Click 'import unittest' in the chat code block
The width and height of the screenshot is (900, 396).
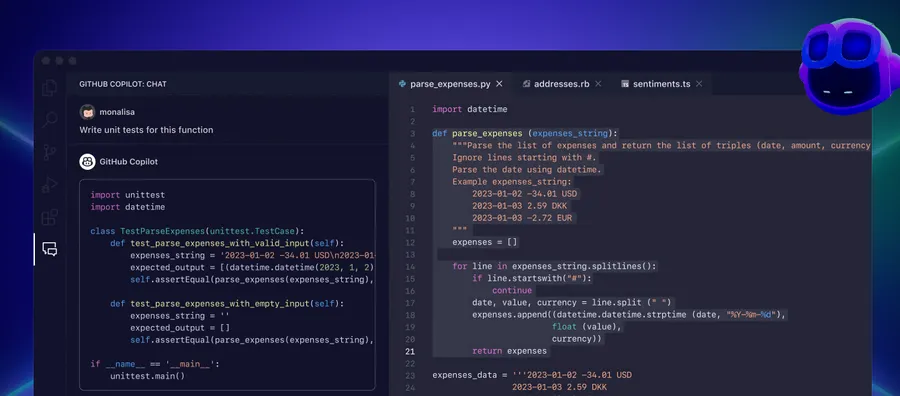[127, 195]
